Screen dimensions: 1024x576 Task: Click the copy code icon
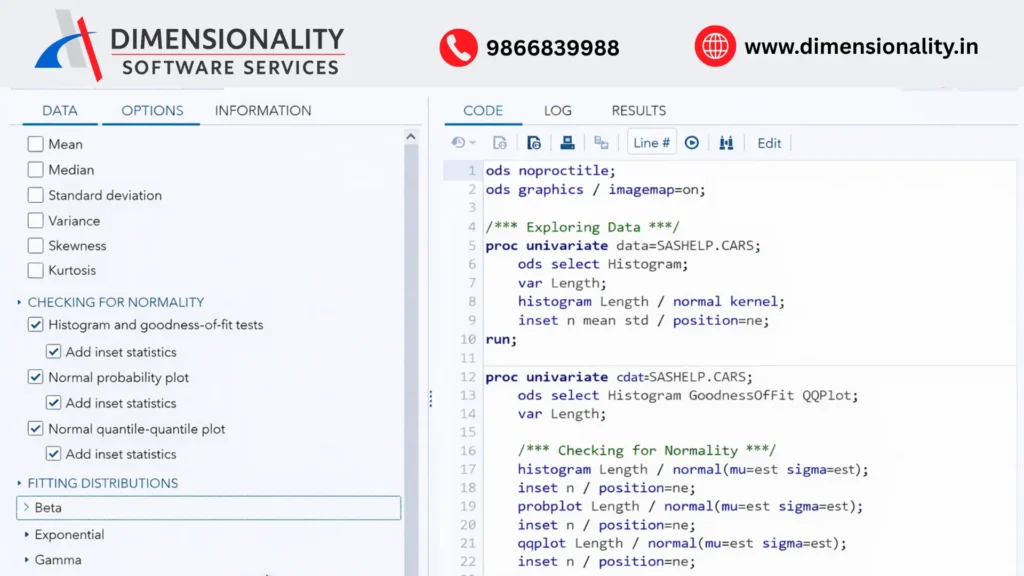[x=601, y=142]
